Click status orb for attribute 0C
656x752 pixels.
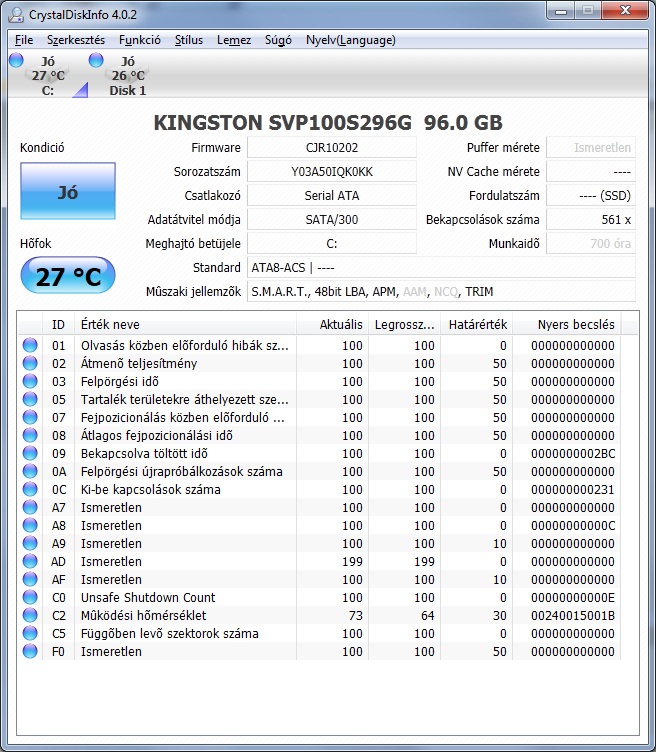pyautogui.click(x=30, y=489)
